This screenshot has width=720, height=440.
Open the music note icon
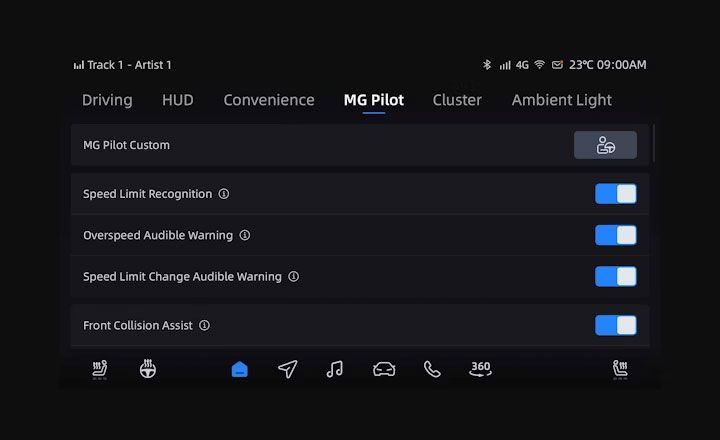[x=335, y=370]
